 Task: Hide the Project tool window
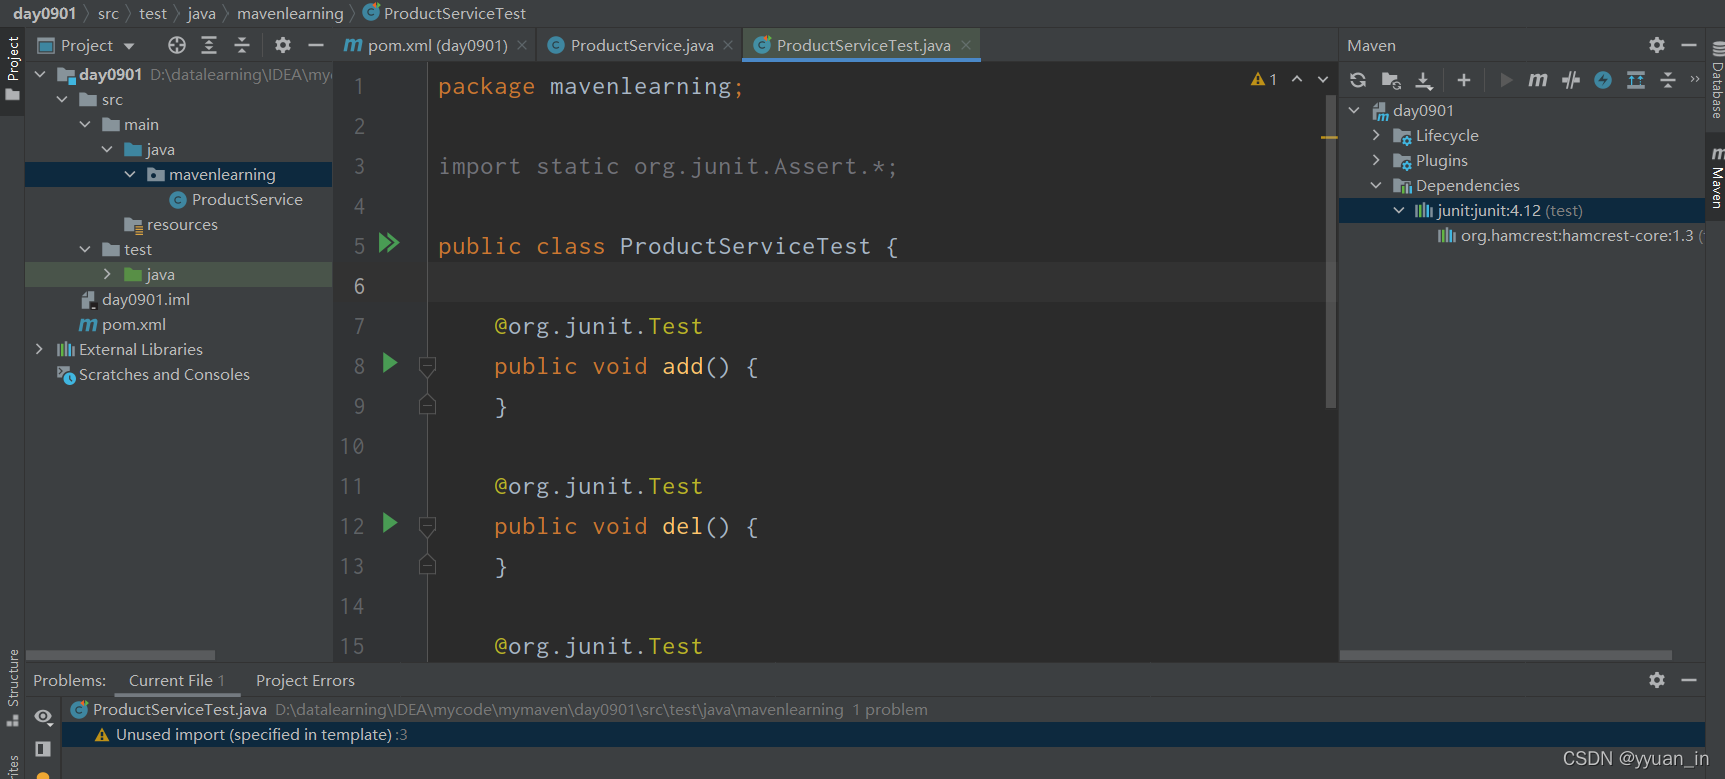[x=316, y=45]
